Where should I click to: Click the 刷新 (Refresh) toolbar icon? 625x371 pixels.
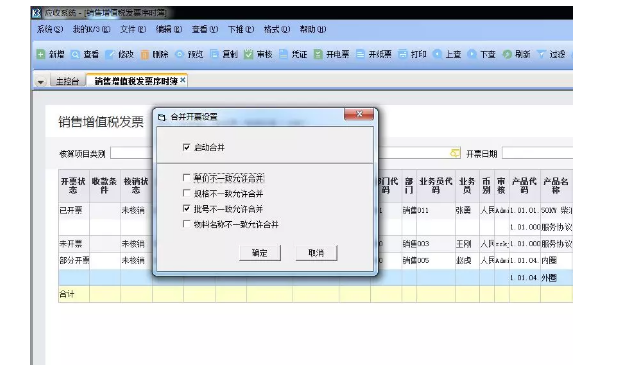[x=507, y=54]
